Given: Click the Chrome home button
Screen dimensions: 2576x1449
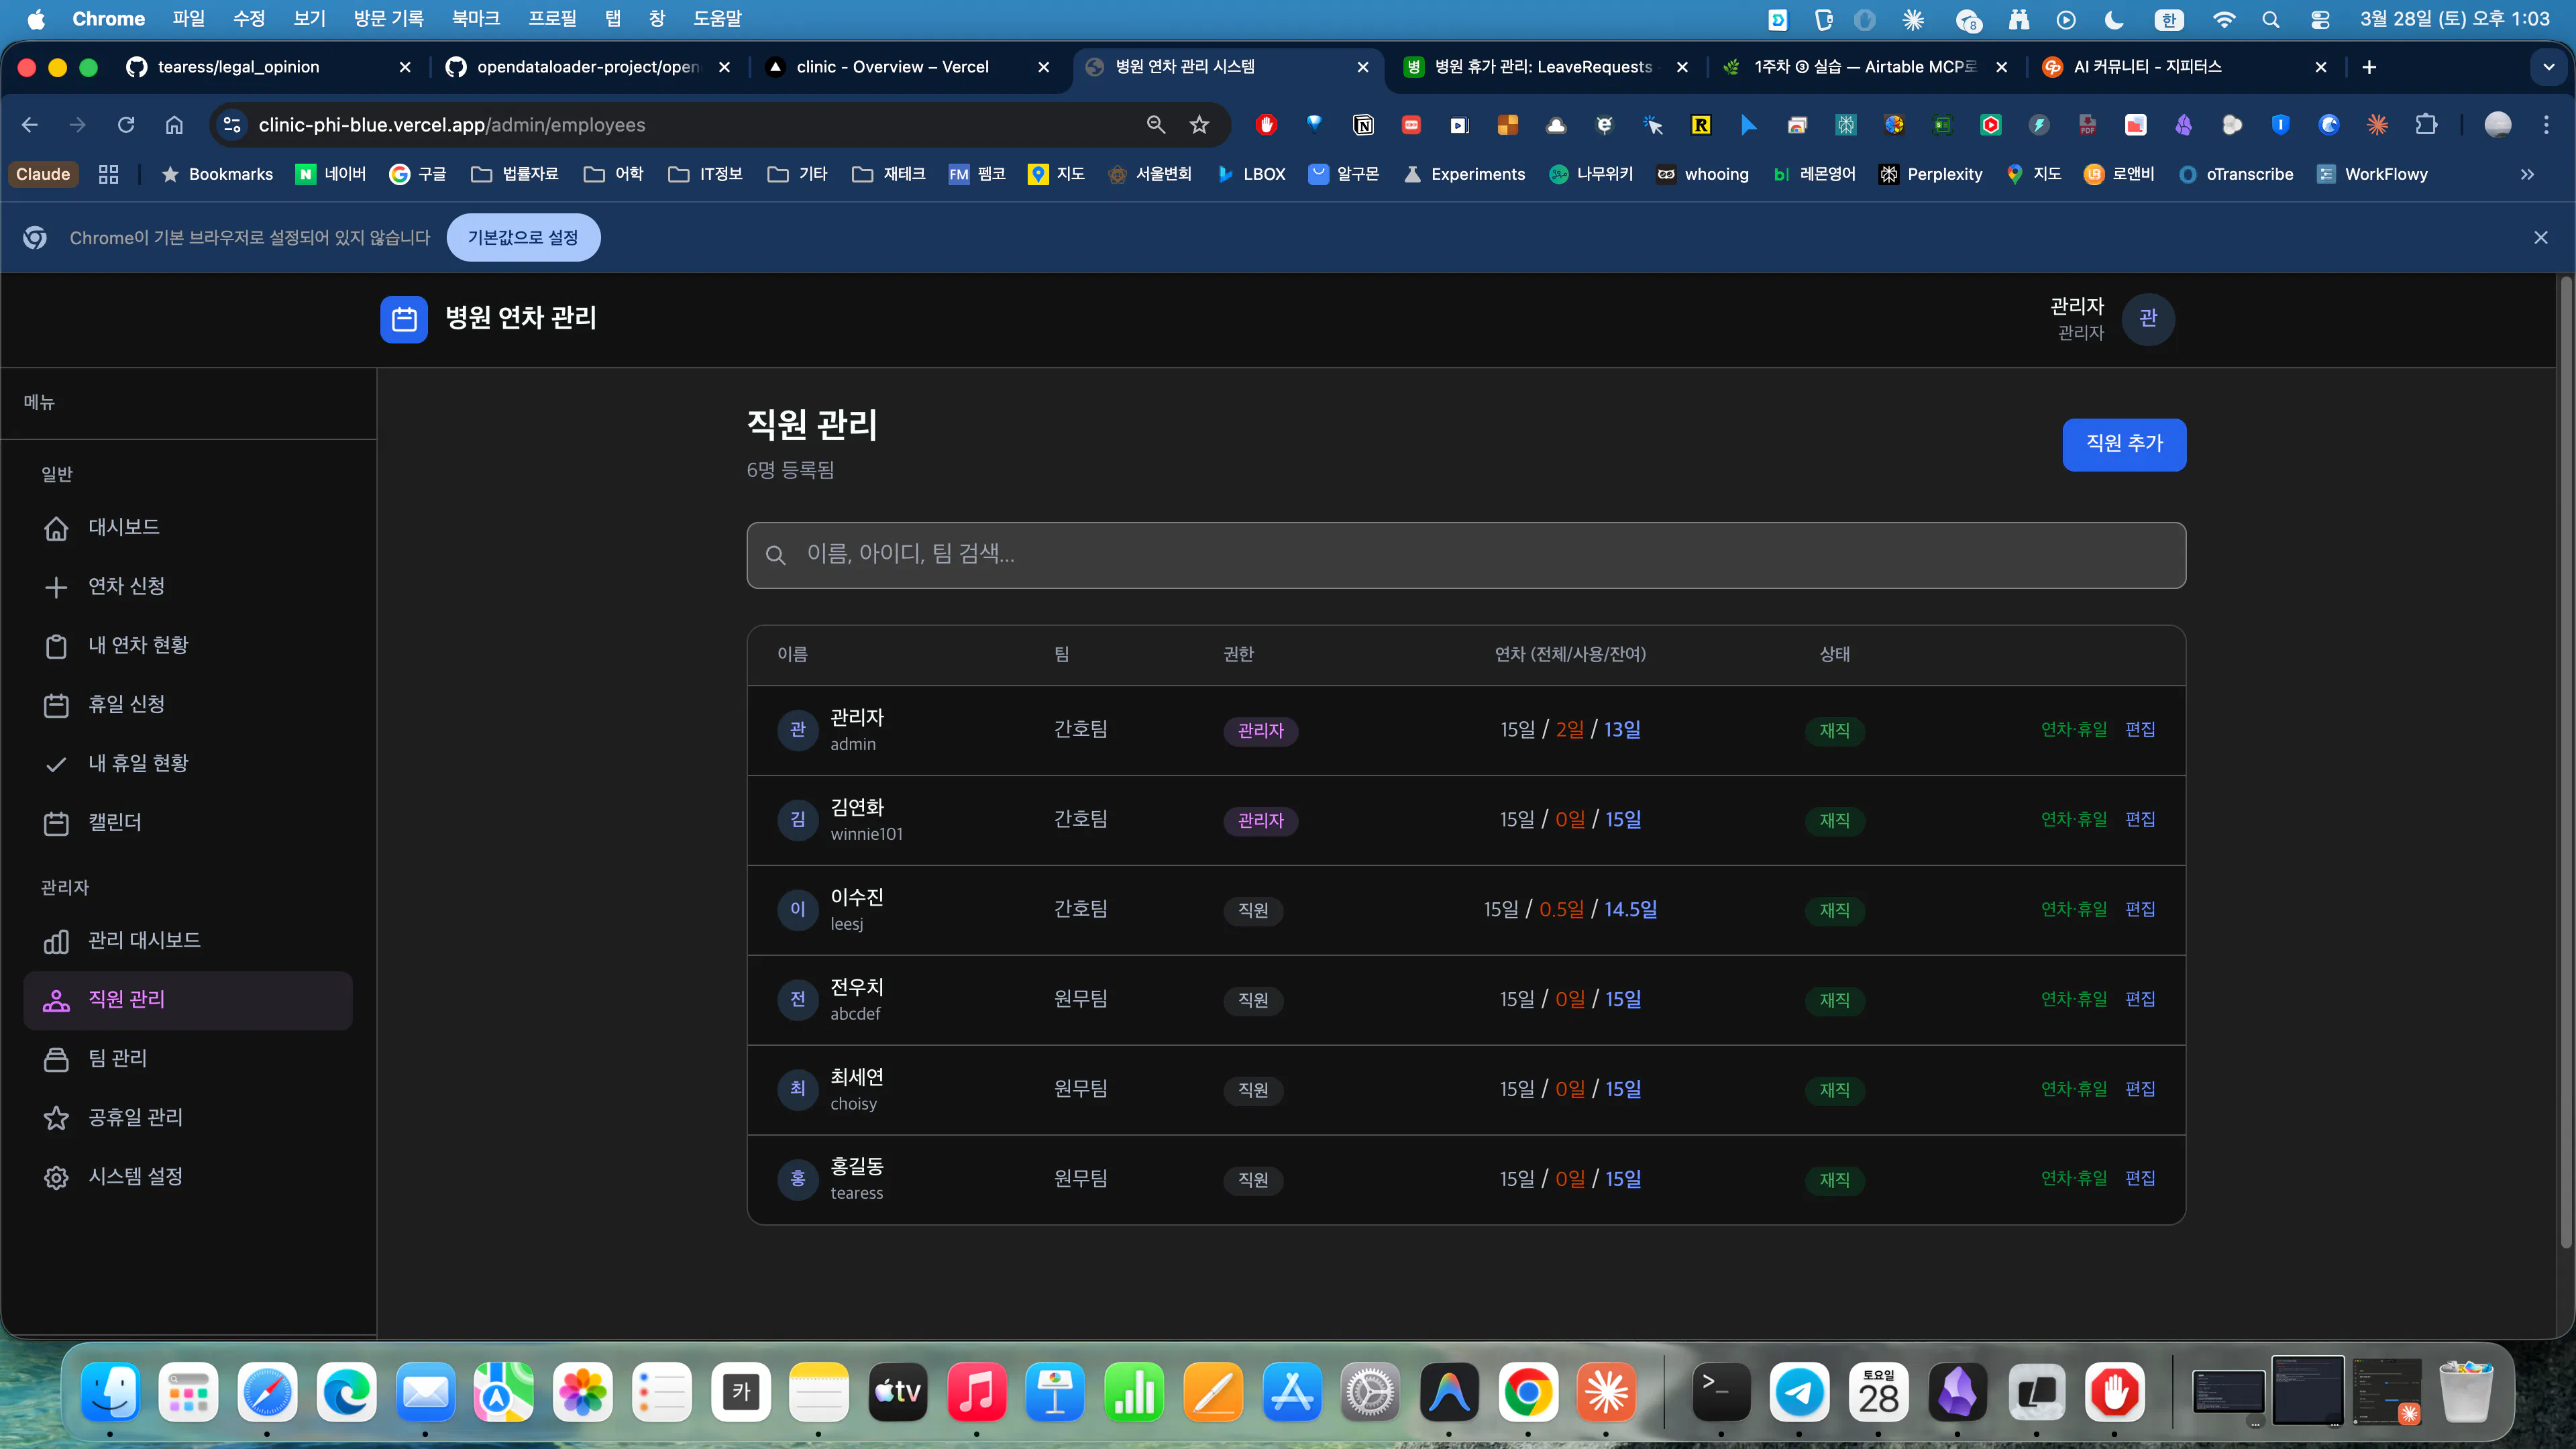Looking at the screenshot, I should pyautogui.click(x=174, y=125).
